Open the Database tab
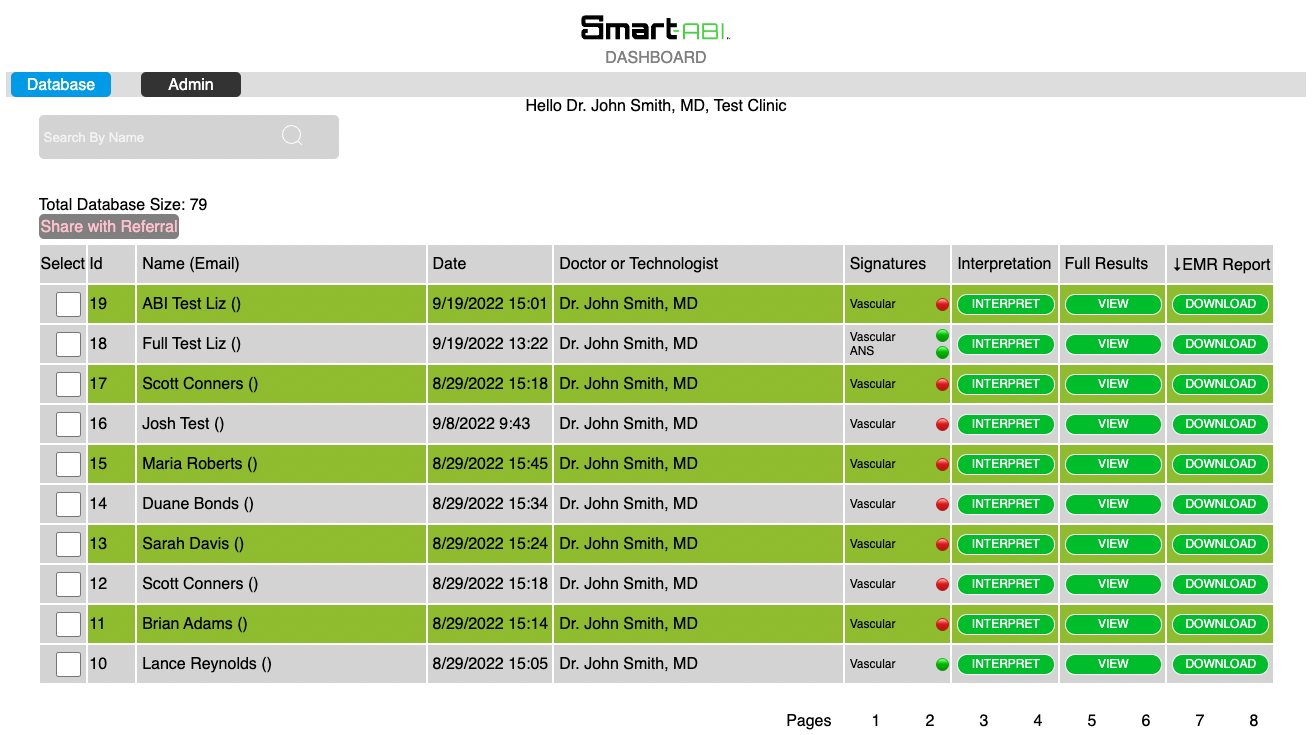This screenshot has width=1316, height=735. pos(61,85)
